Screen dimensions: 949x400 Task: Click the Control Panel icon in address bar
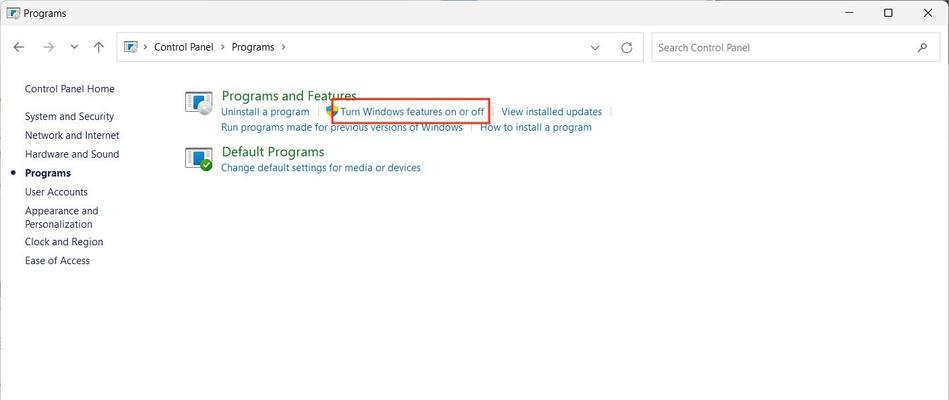(x=131, y=47)
